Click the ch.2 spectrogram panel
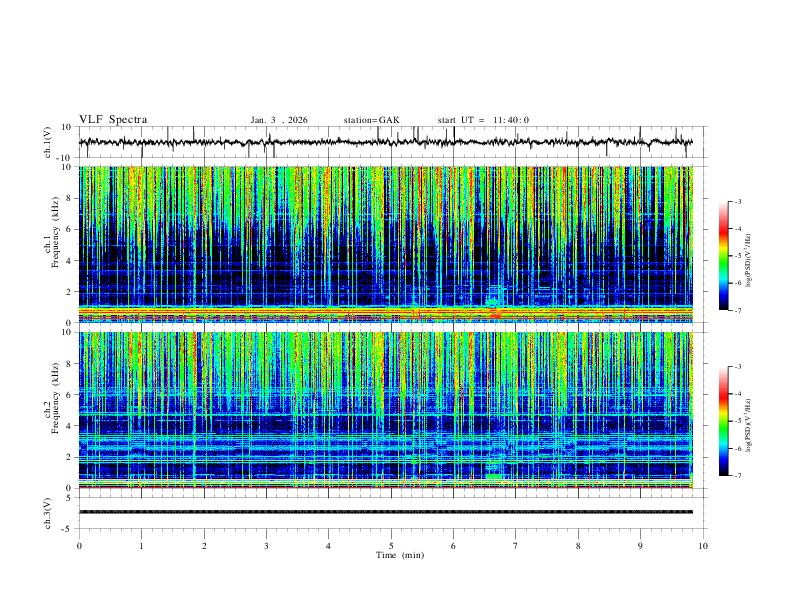This screenshot has width=792, height=612. click(x=386, y=410)
